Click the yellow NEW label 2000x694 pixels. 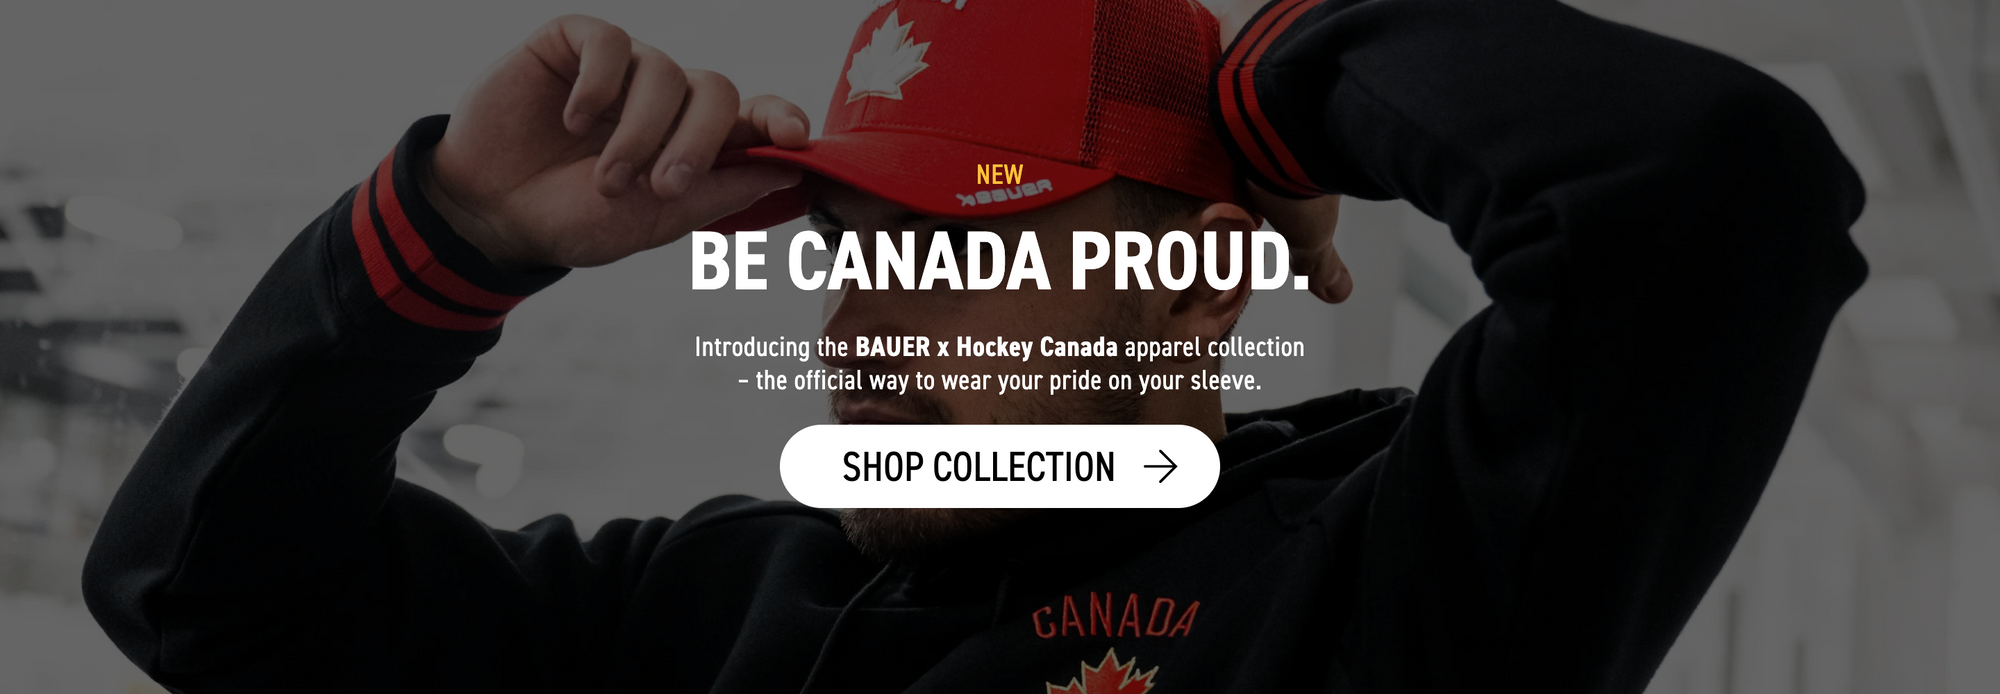[x=999, y=175]
